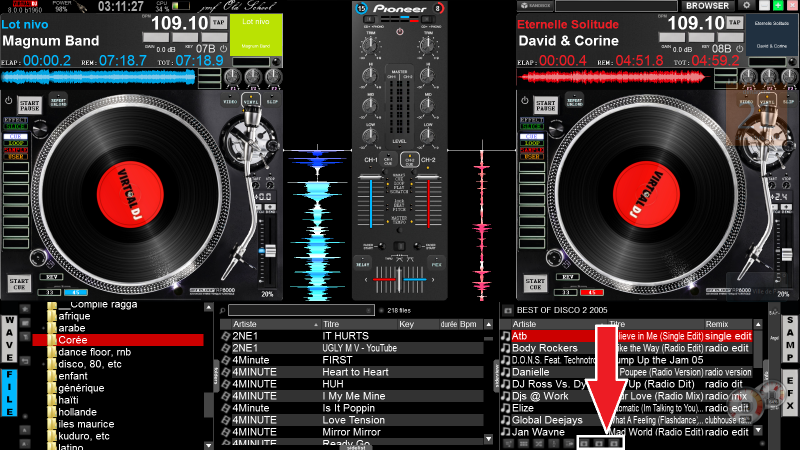Click note icon of 2NE1 IT HURTS row
Viewport: 800px width, 450px height.
[226, 336]
